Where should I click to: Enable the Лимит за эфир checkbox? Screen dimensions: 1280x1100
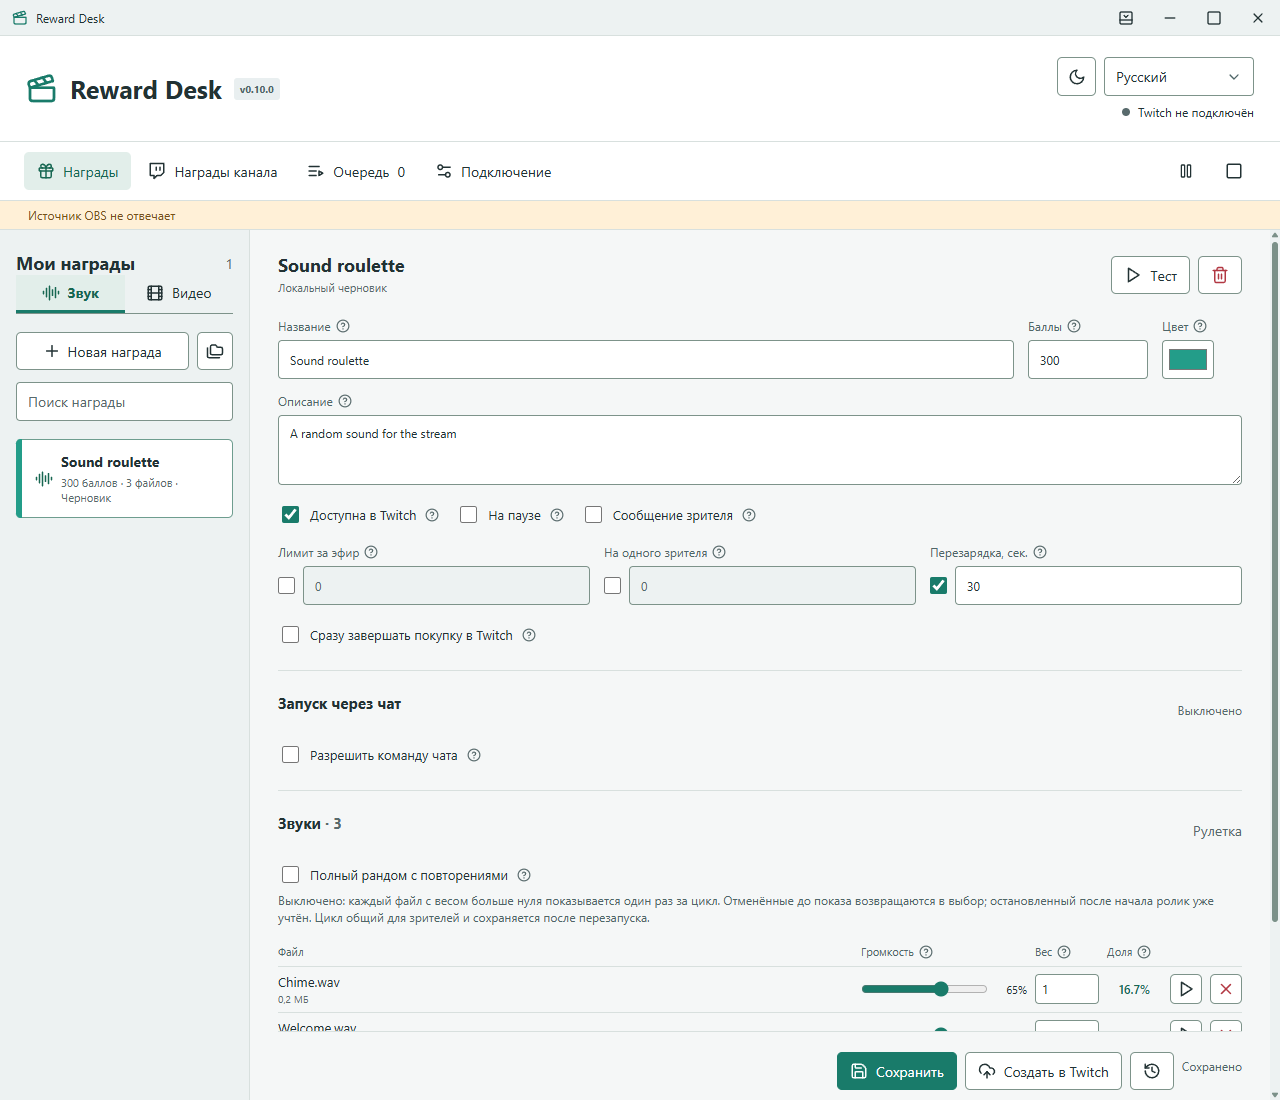click(x=287, y=586)
